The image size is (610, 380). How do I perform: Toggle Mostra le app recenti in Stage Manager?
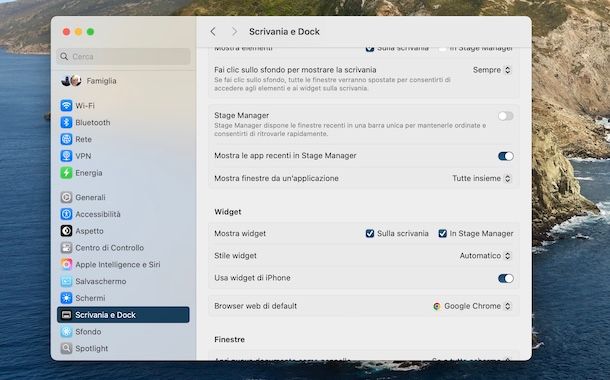(x=505, y=156)
